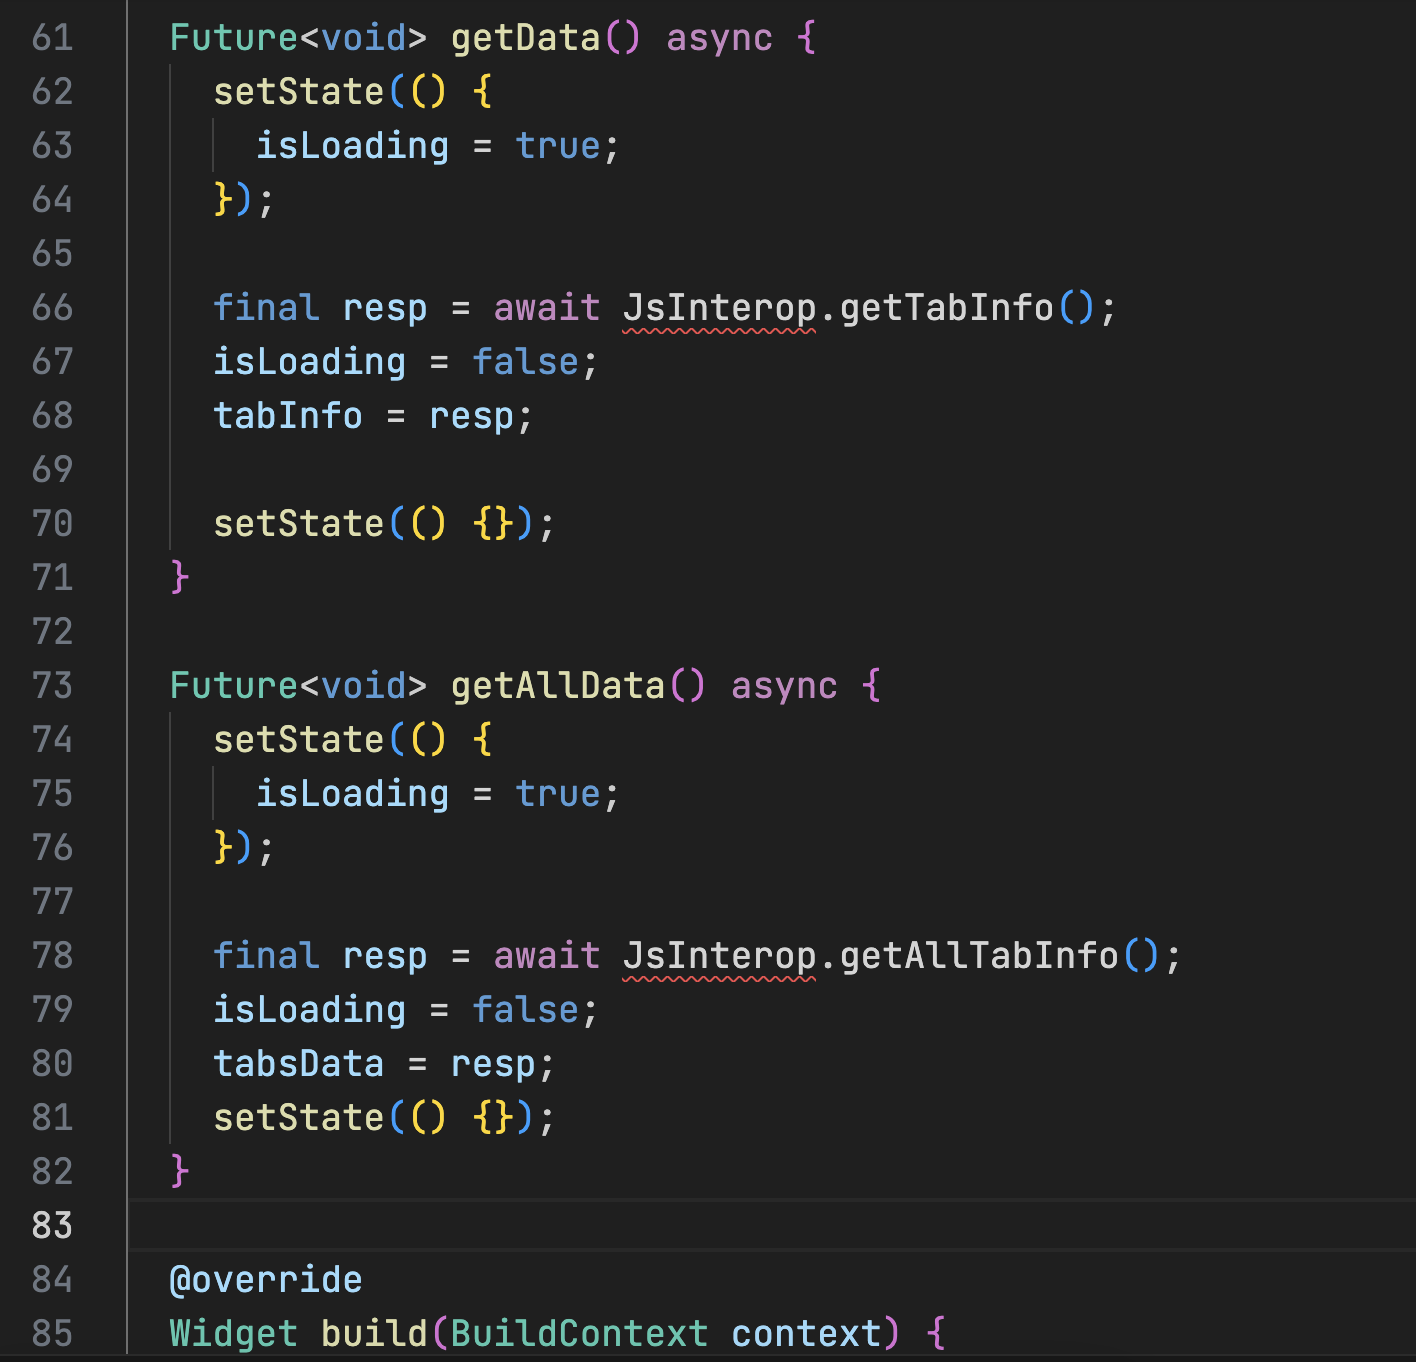Click the tabsData variable on line 80
The width and height of the screenshot is (1416, 1362).
click(298, 1064)
